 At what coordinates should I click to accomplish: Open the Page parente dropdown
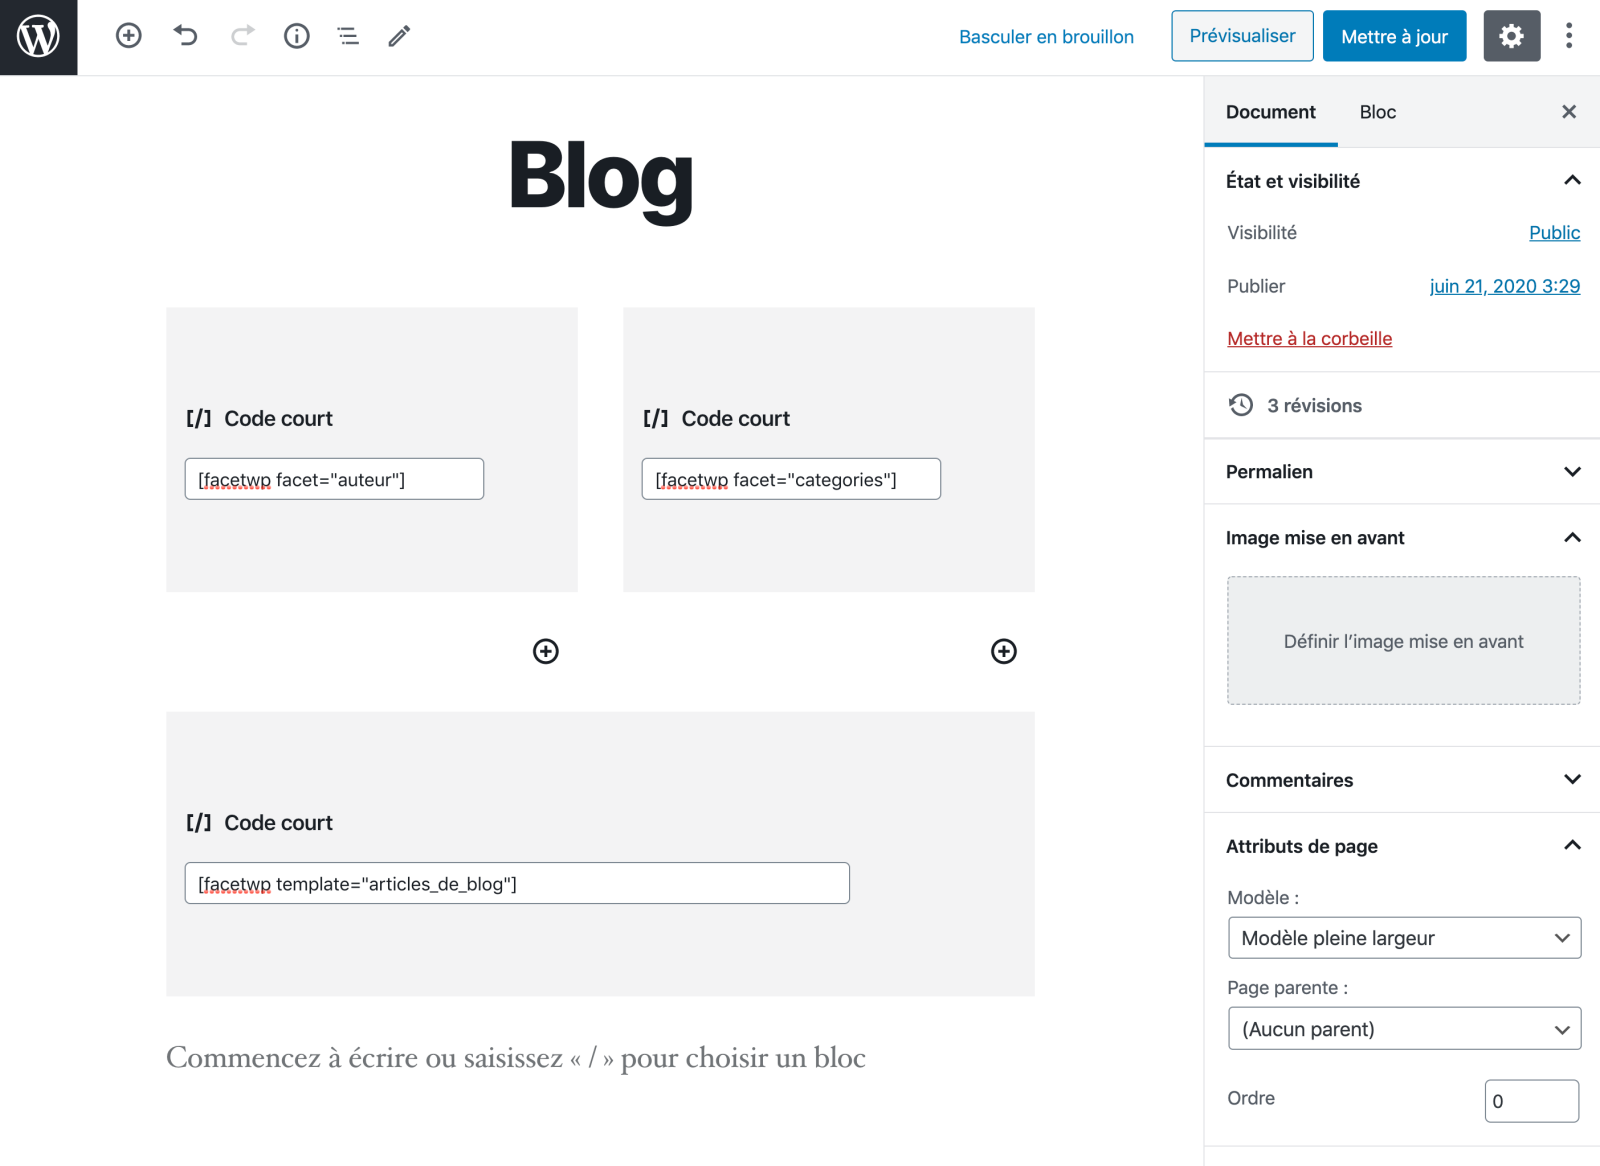coord(1403,1028)
